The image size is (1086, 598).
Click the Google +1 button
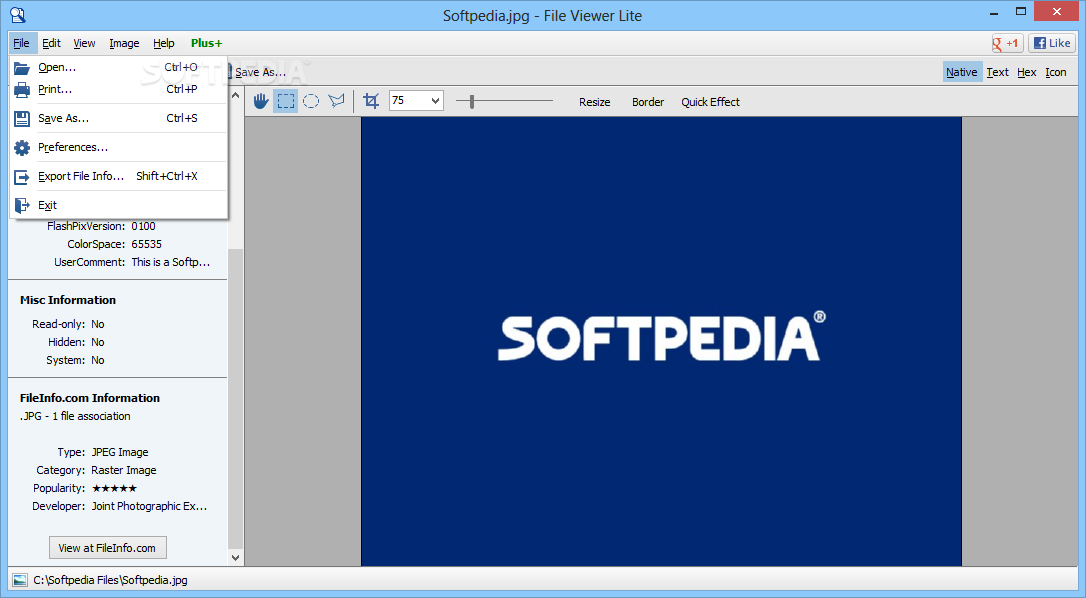(1007, 43)
